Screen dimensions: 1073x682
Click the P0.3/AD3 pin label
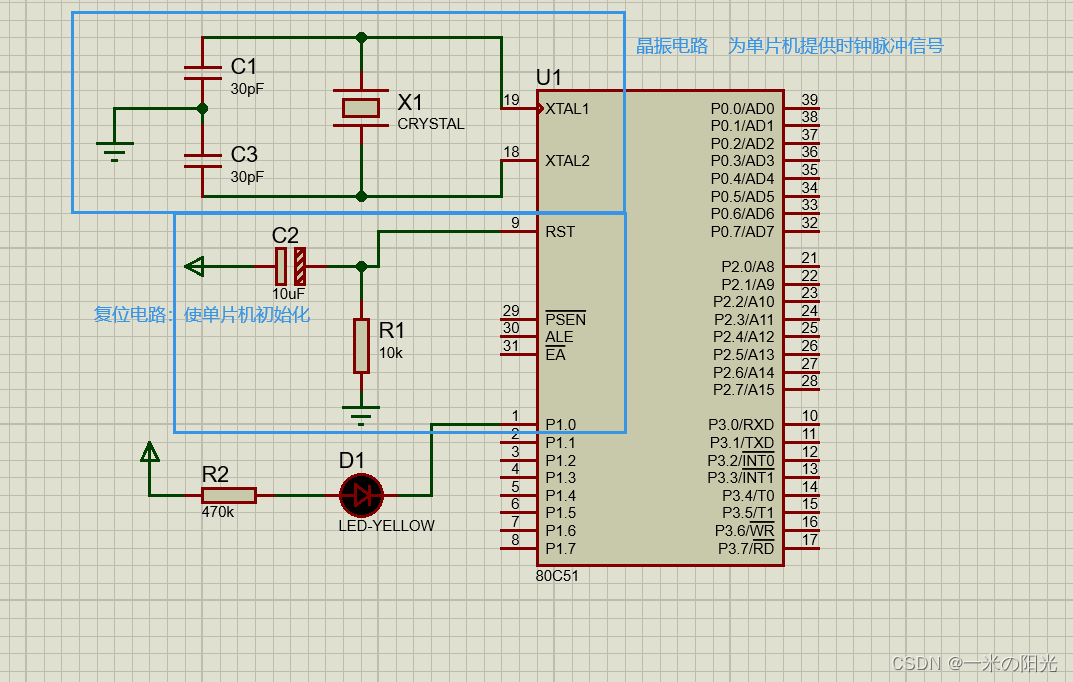[x=742, y=161]
